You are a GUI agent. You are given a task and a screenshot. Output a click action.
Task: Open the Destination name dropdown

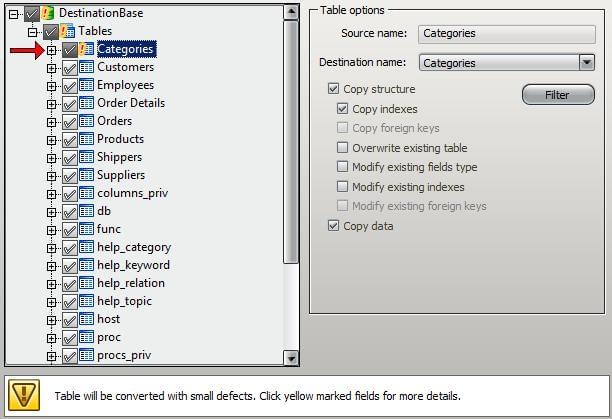point(587,62)
